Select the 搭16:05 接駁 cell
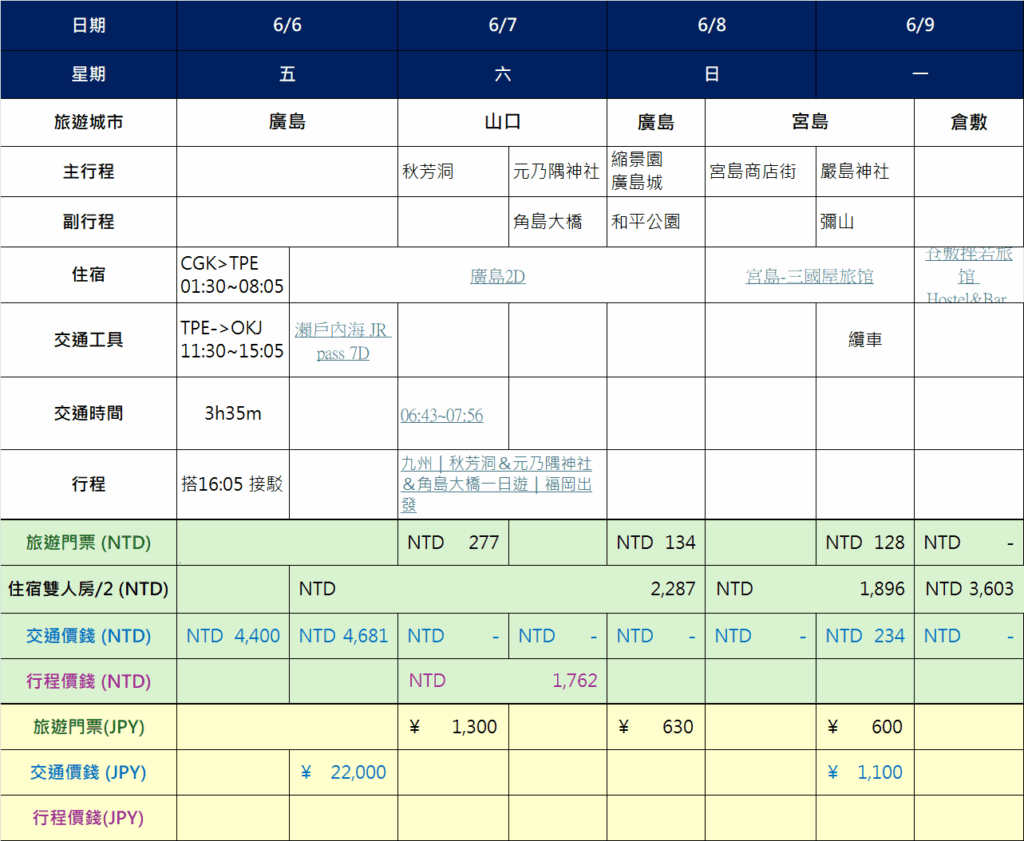The width and height of the screenshot is (1024, 841). 232,484
